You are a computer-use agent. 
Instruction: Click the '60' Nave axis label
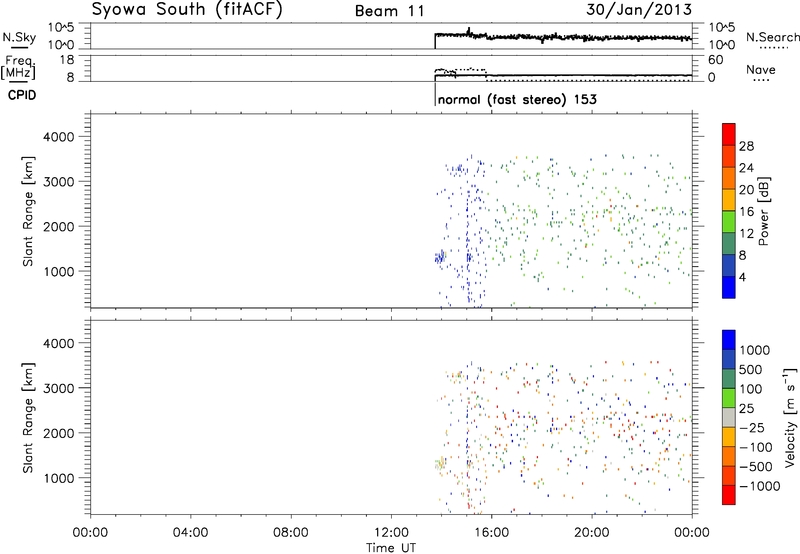coord(715,60)
